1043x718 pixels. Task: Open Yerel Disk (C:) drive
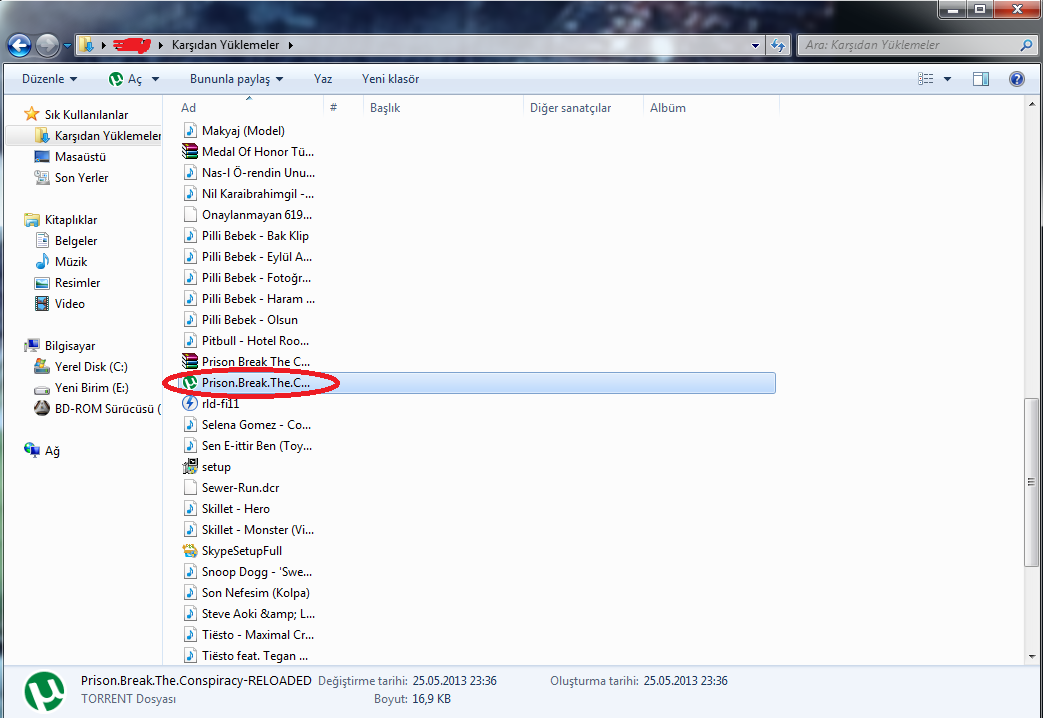coord(80,367)
